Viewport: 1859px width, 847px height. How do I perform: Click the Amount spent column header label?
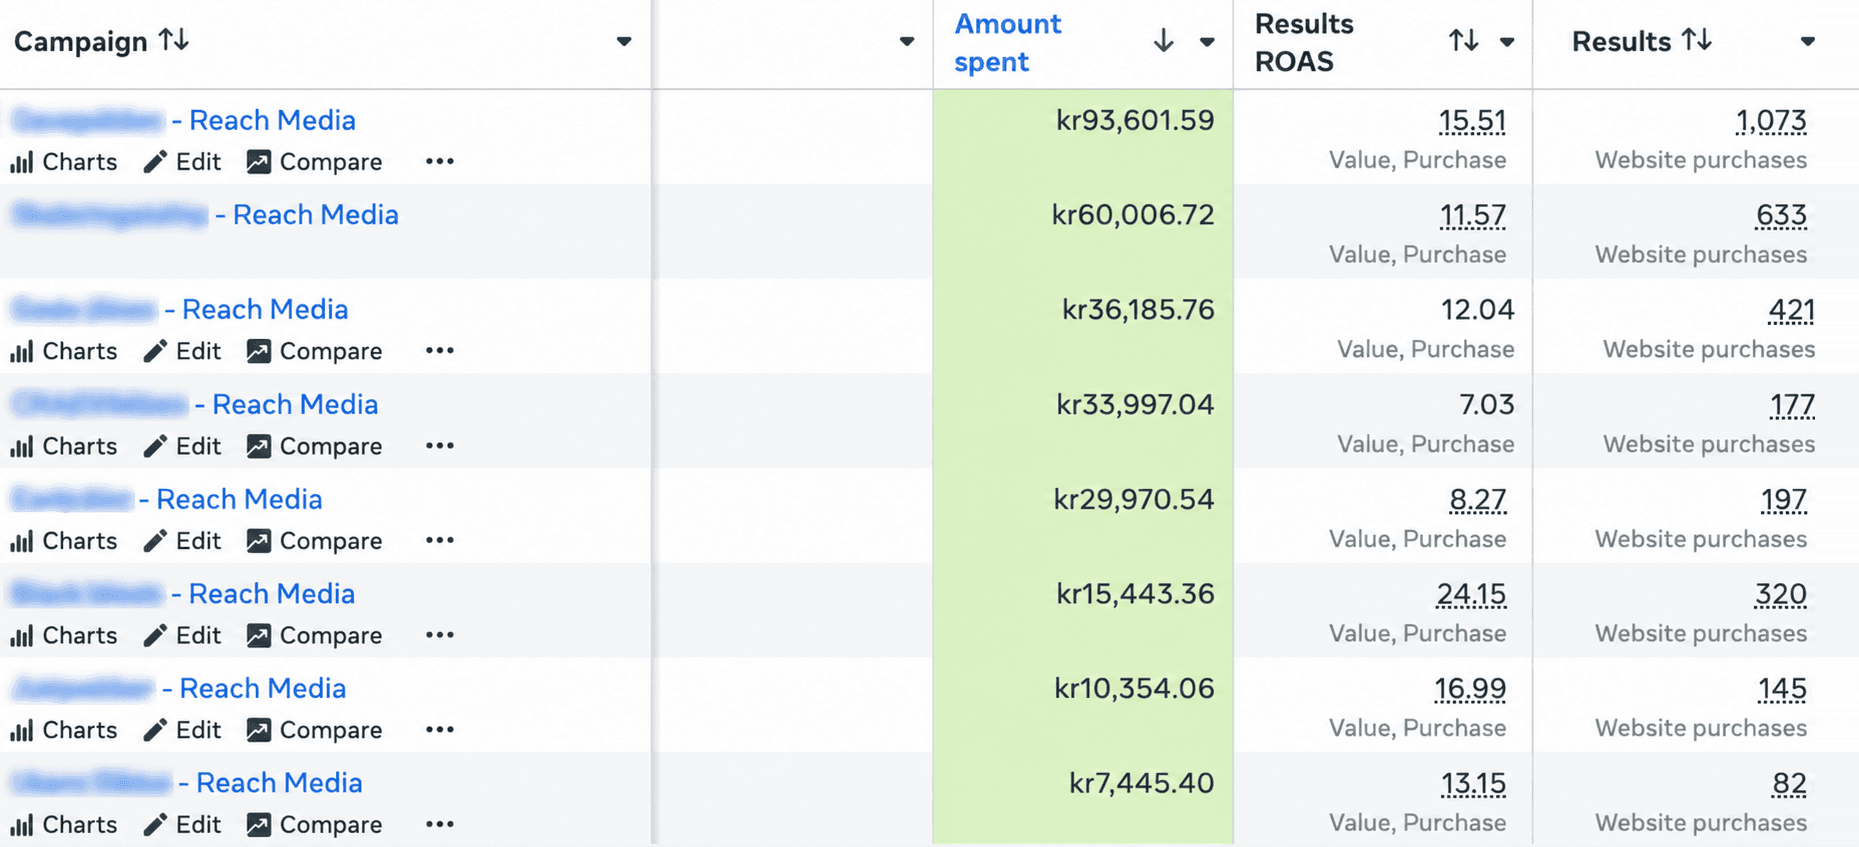pyautogui.click(x=1007, y=42)
